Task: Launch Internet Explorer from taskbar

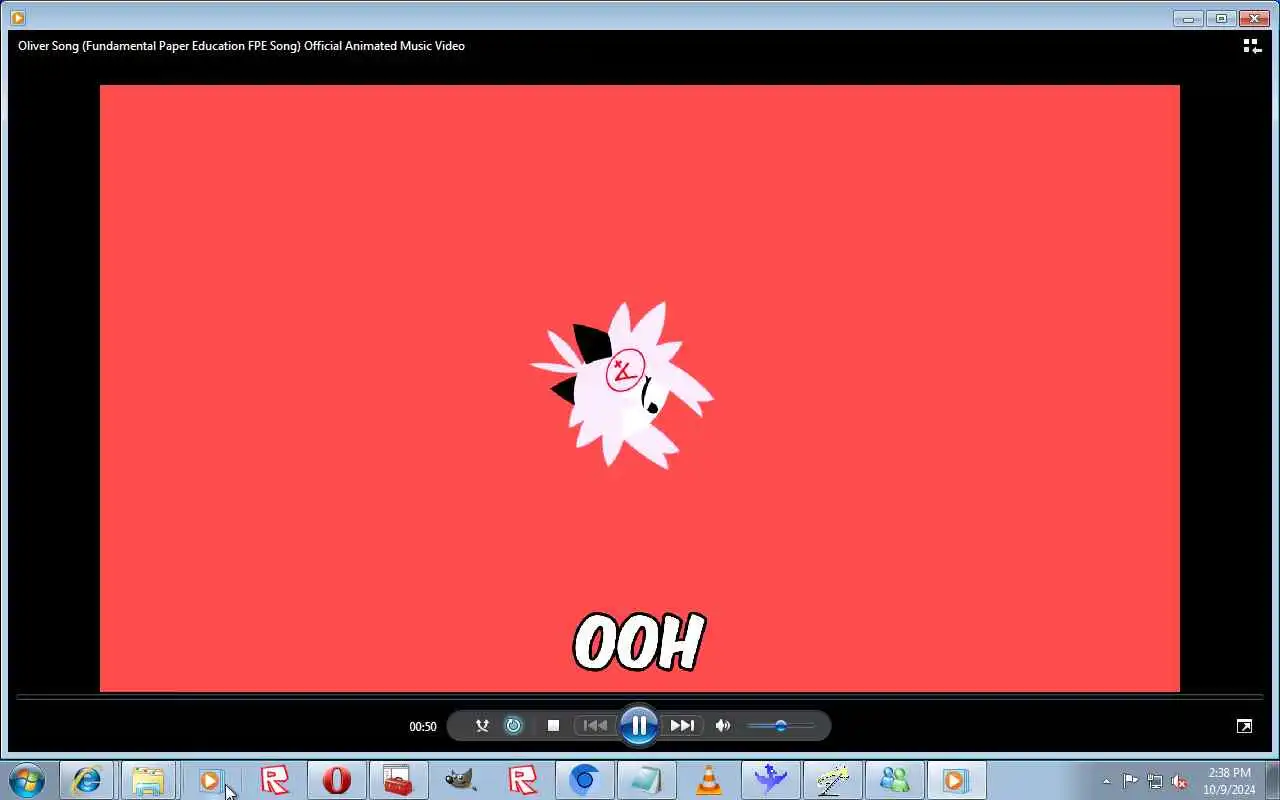Action: point(87,780)
